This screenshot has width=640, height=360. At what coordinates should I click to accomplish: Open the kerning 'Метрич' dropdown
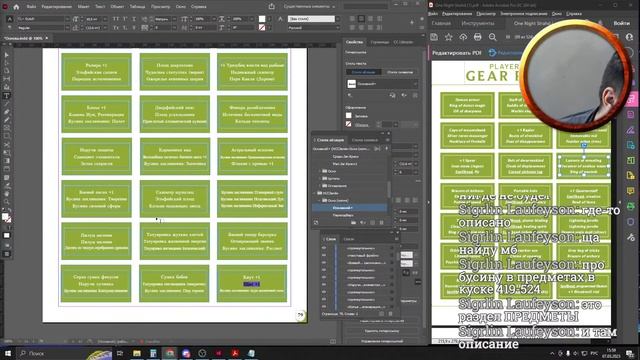(174, 19)
